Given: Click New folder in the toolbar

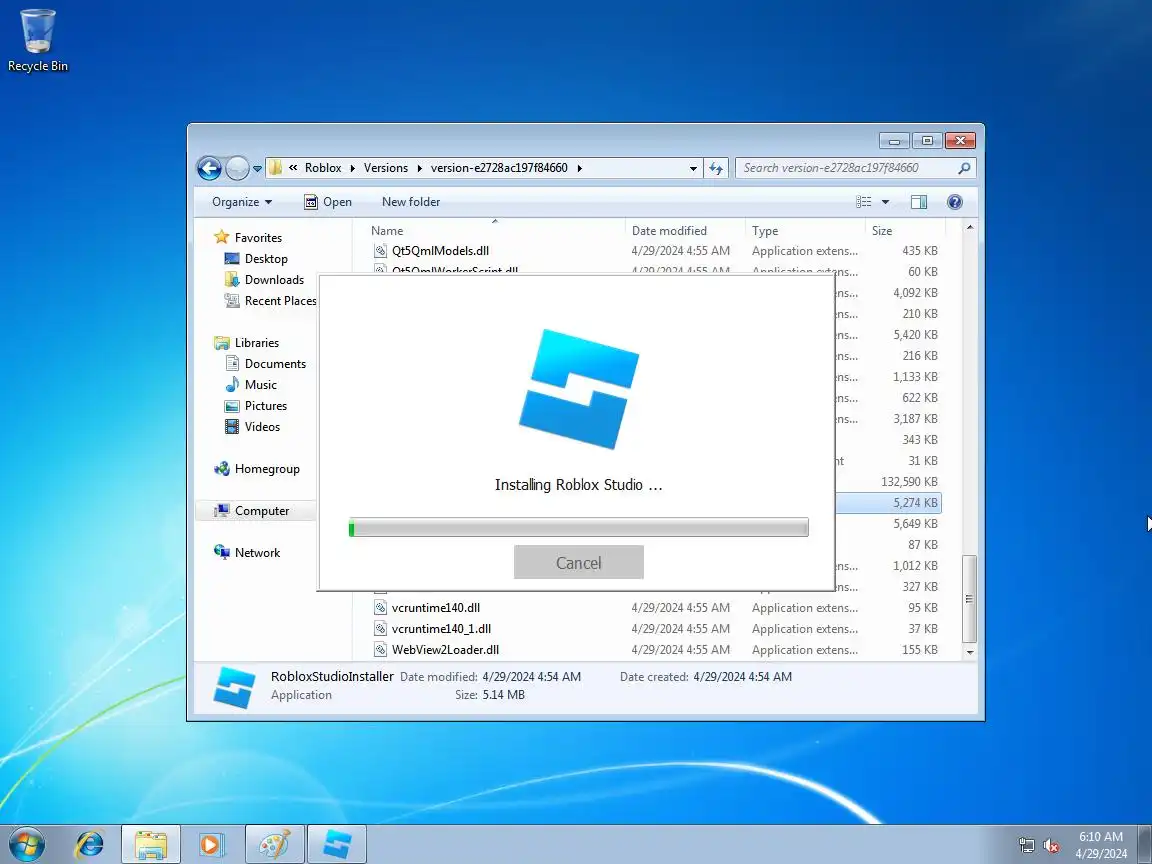Looking at the screenshot, I should pos(411,202).
